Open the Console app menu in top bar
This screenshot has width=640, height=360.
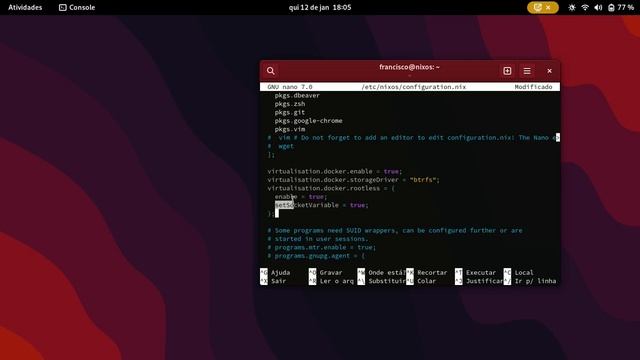77,7
